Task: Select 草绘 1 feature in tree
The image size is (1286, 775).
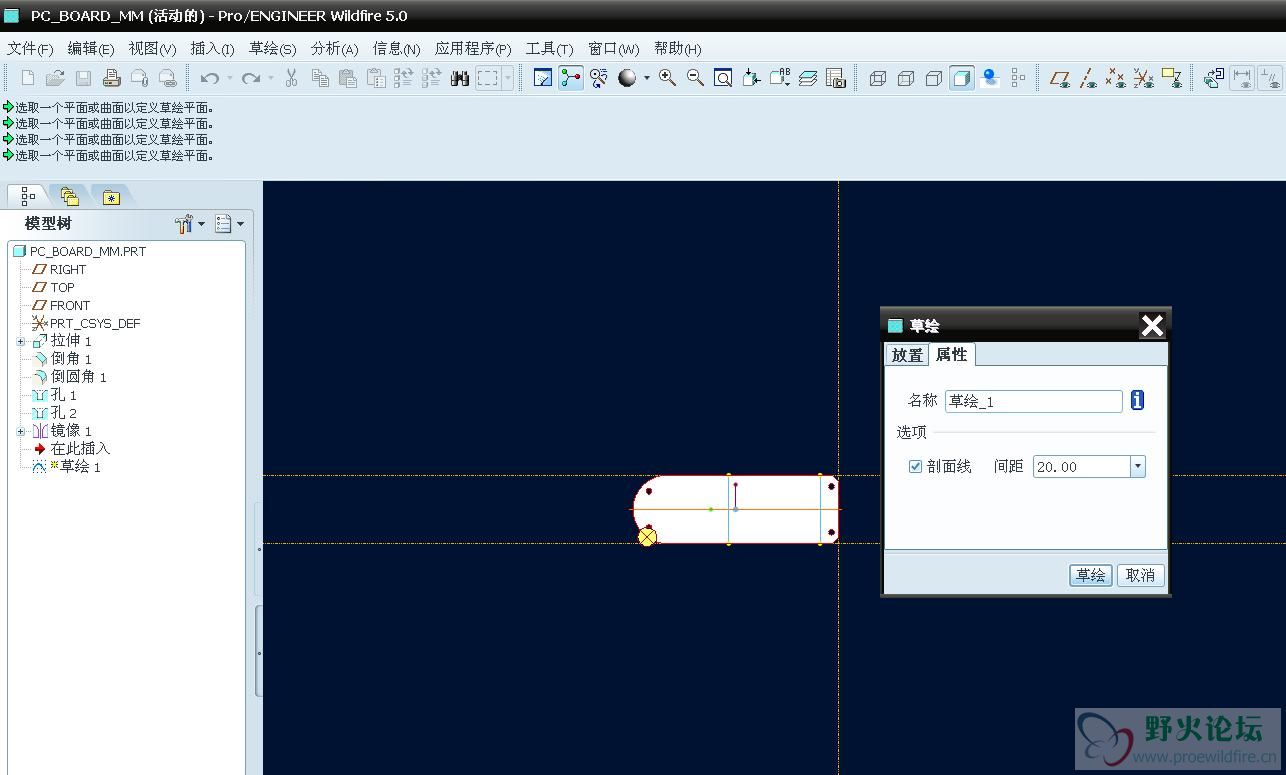Action: (66, 468)
